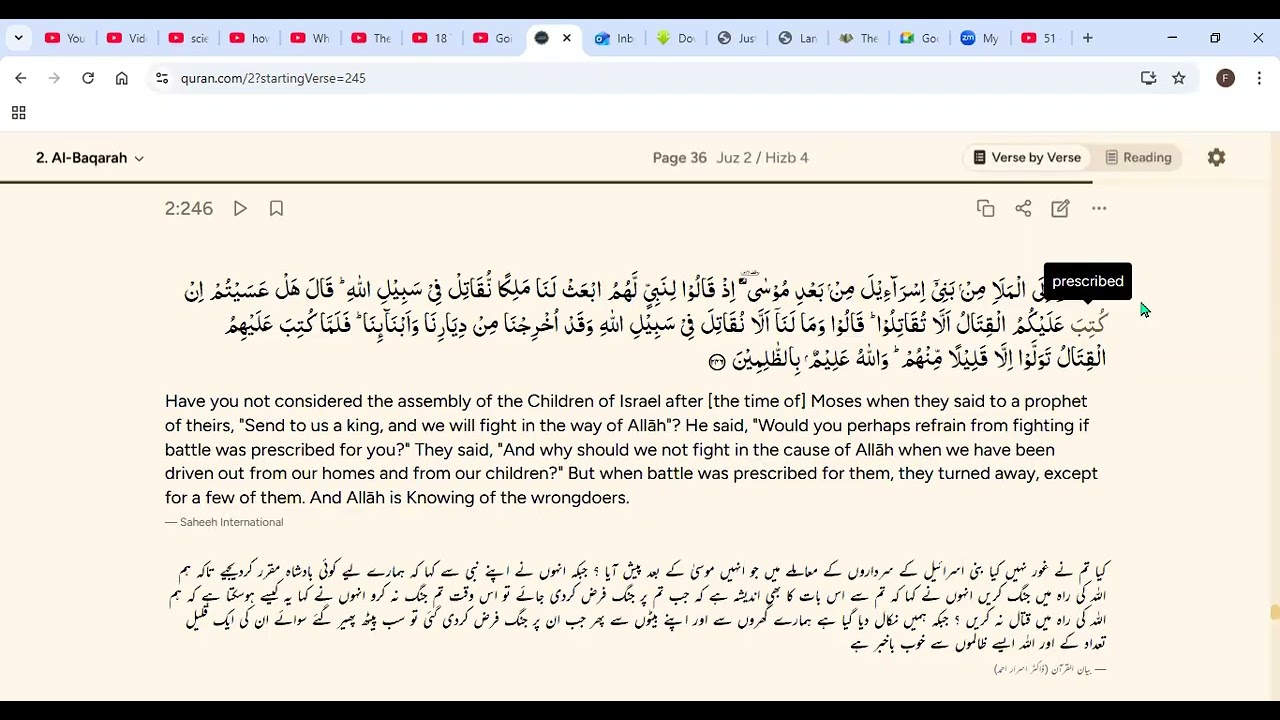
Task: Switch to the Outlook 'Inb' tab
Action: tap(614, 38)
